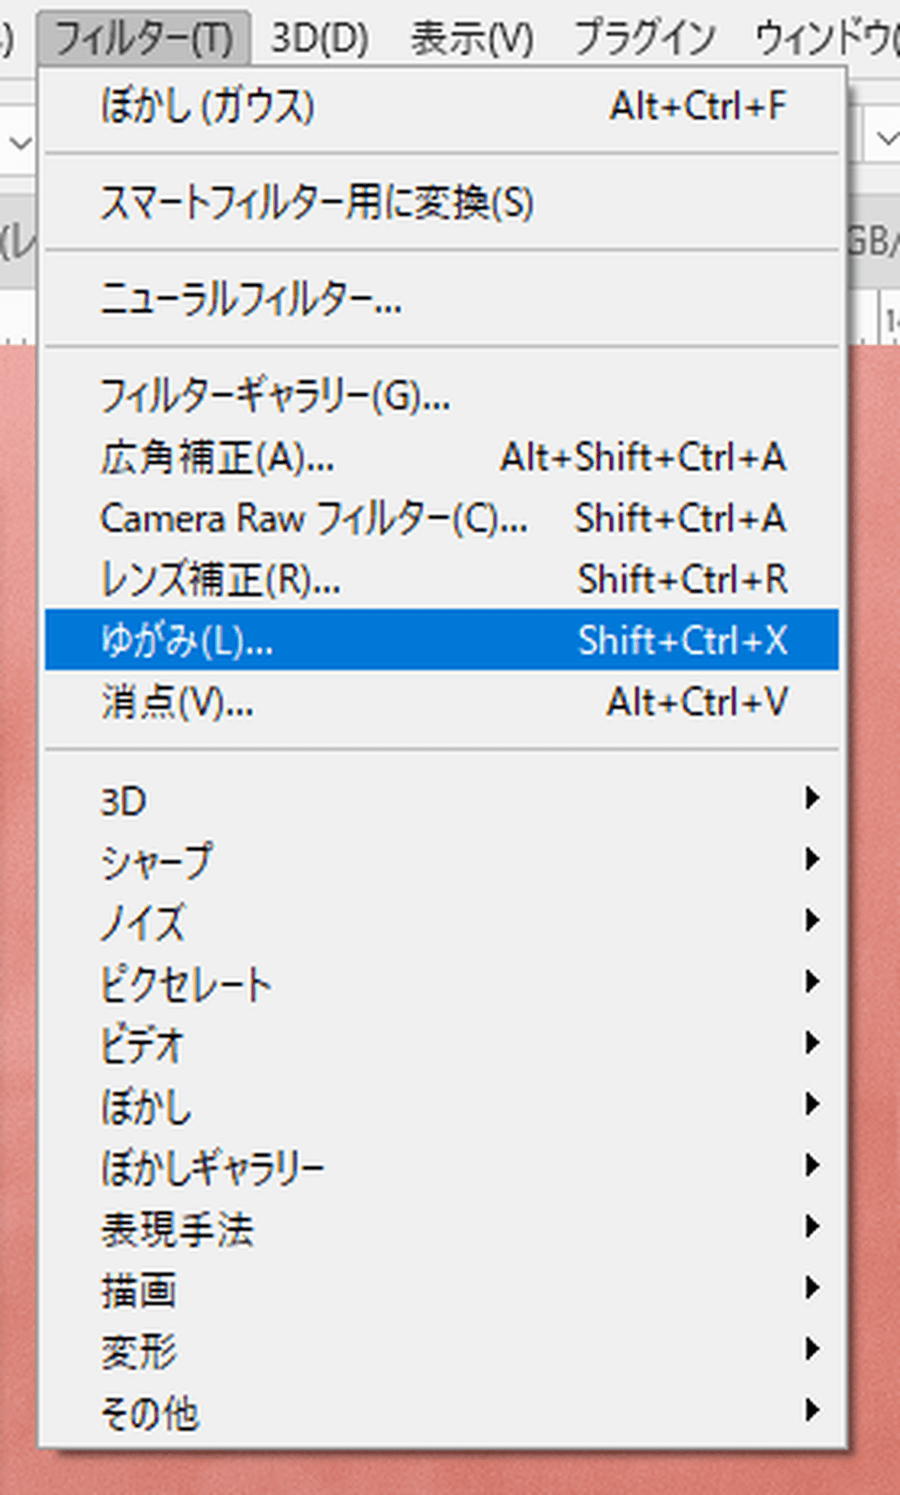The image size is (900, 1495).
Task: Open the 3D(D) menu bar item
Action: tap(319, 39)
